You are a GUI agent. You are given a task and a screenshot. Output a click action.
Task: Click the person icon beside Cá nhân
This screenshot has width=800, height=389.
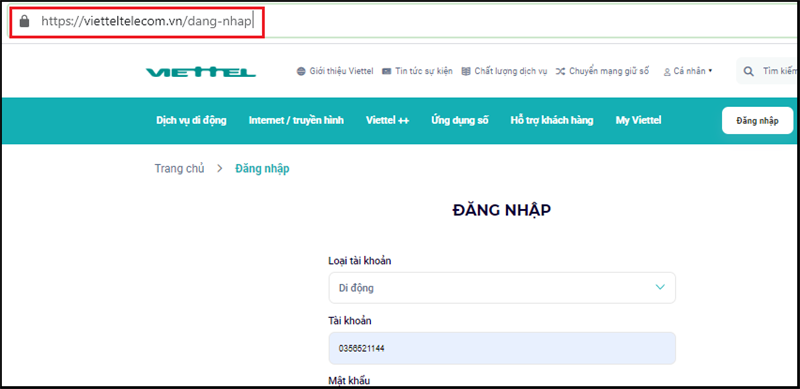(667, 72)
